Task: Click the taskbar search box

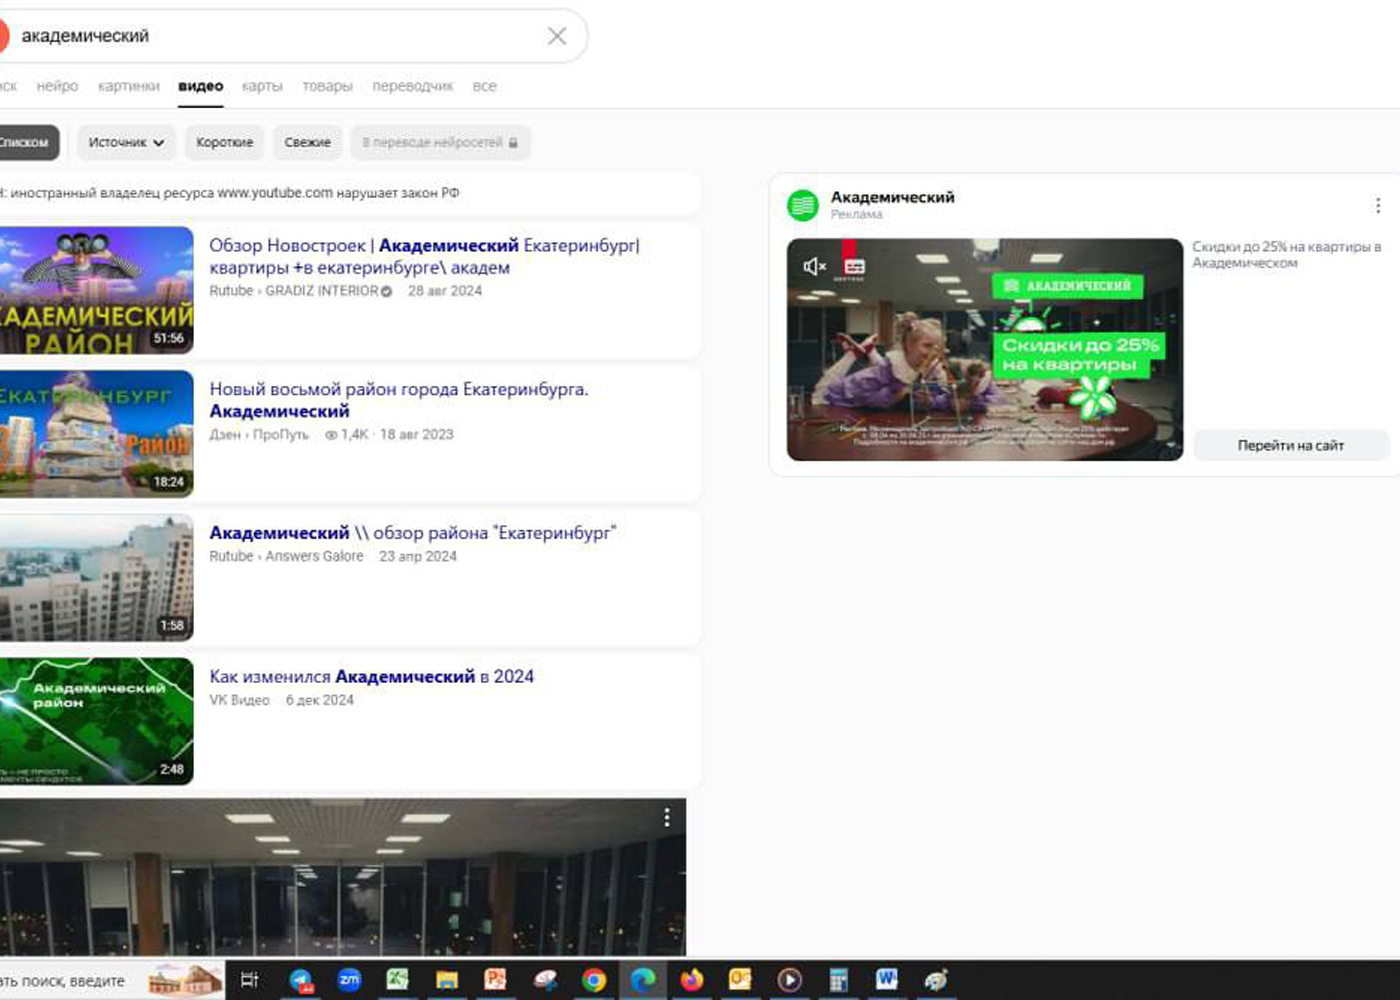Action: point(112,981)
